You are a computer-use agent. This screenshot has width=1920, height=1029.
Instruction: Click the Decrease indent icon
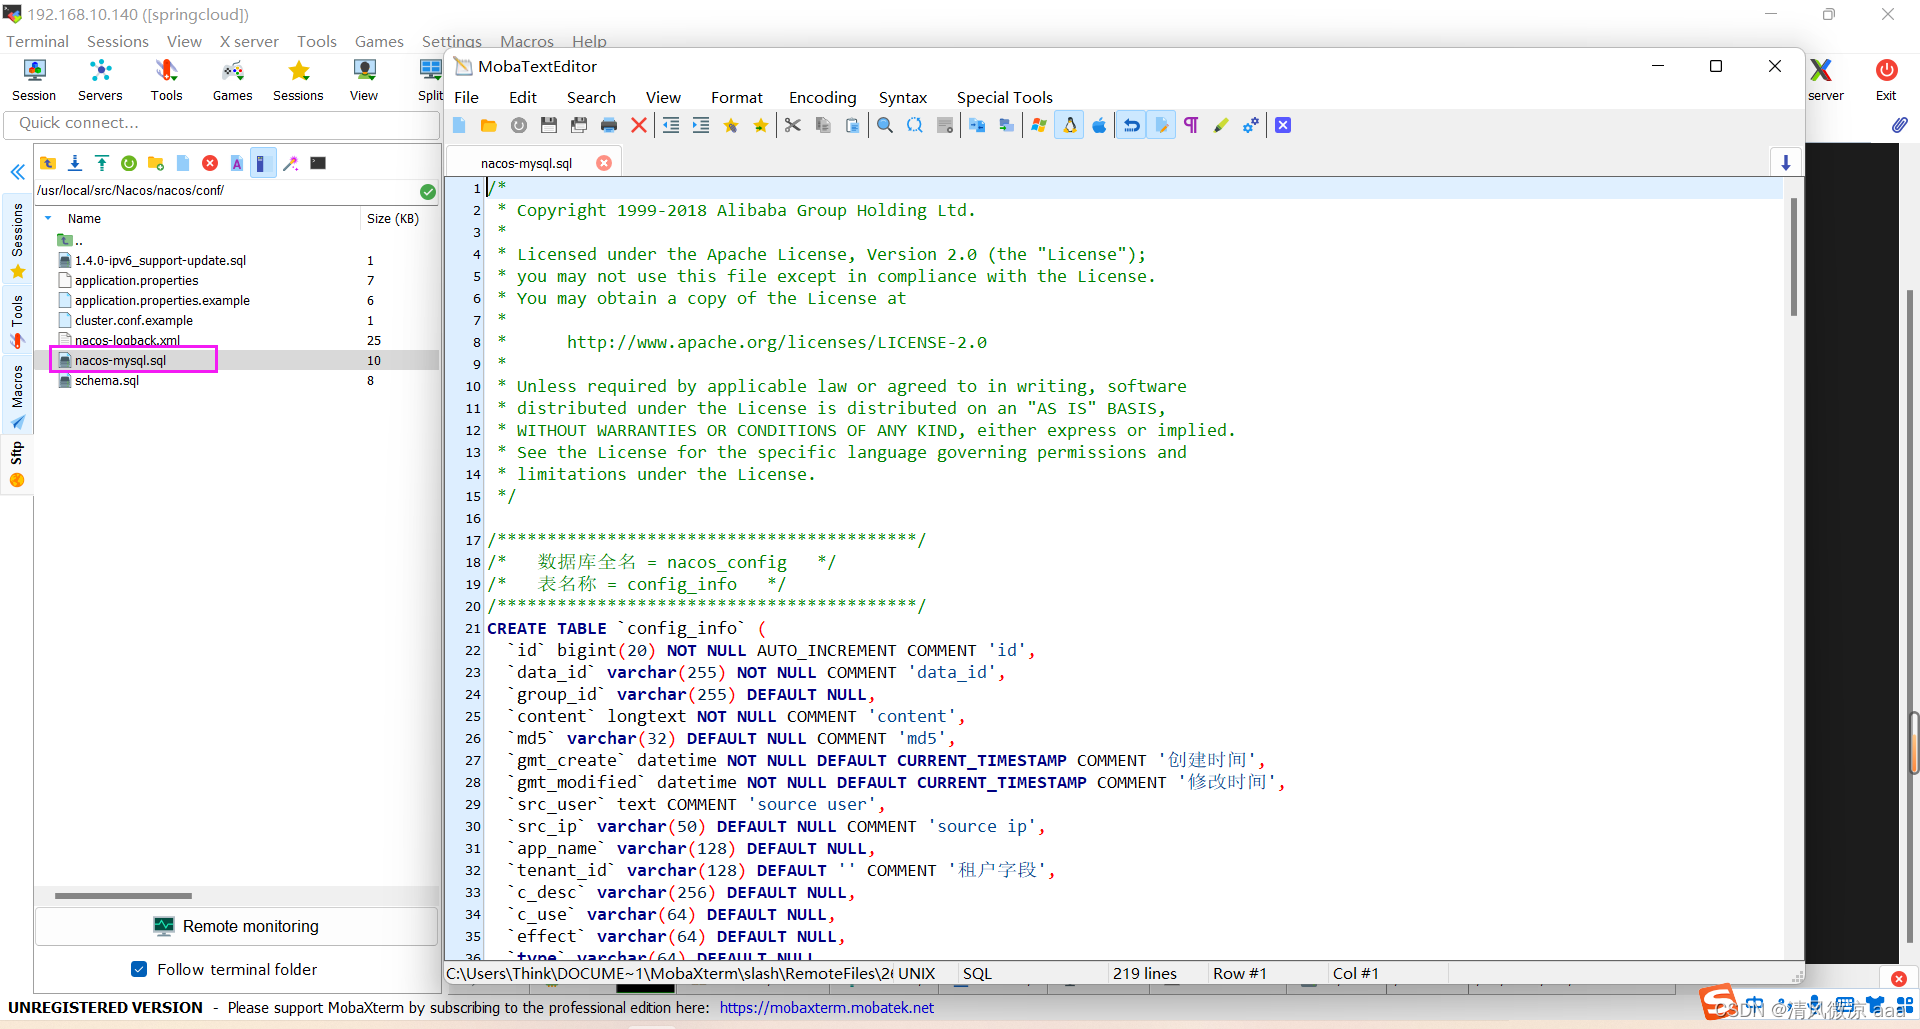671,125
